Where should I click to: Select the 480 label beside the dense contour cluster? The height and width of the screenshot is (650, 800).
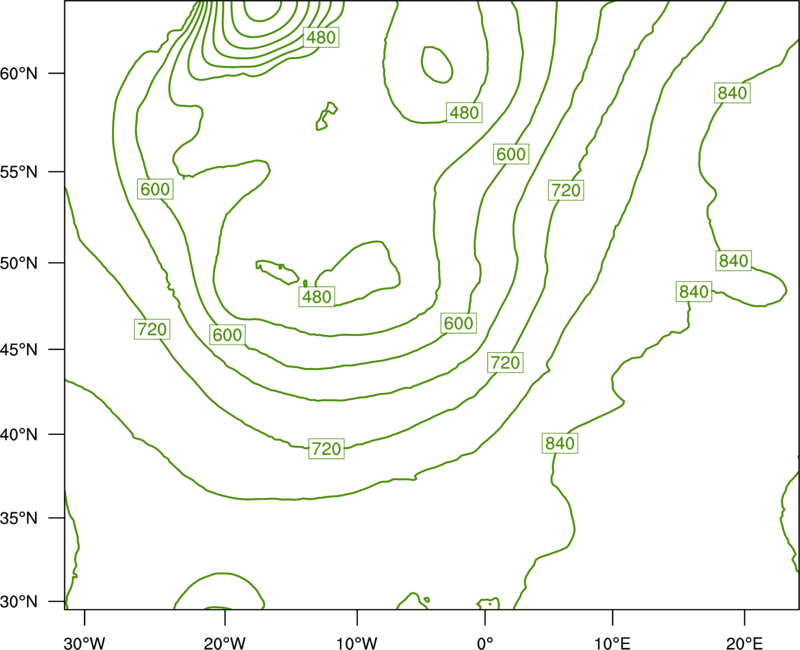click(x=321, y=37)
